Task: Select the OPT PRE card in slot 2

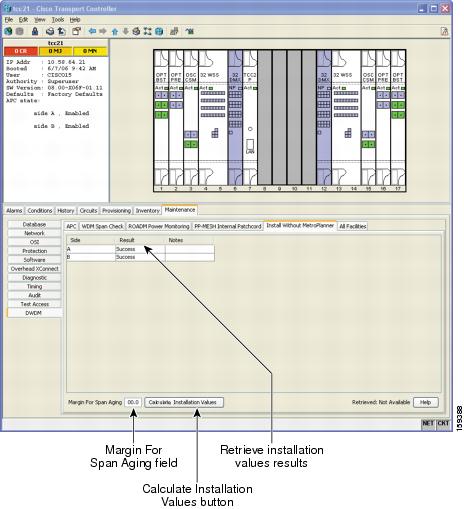Action: point(176,118)
